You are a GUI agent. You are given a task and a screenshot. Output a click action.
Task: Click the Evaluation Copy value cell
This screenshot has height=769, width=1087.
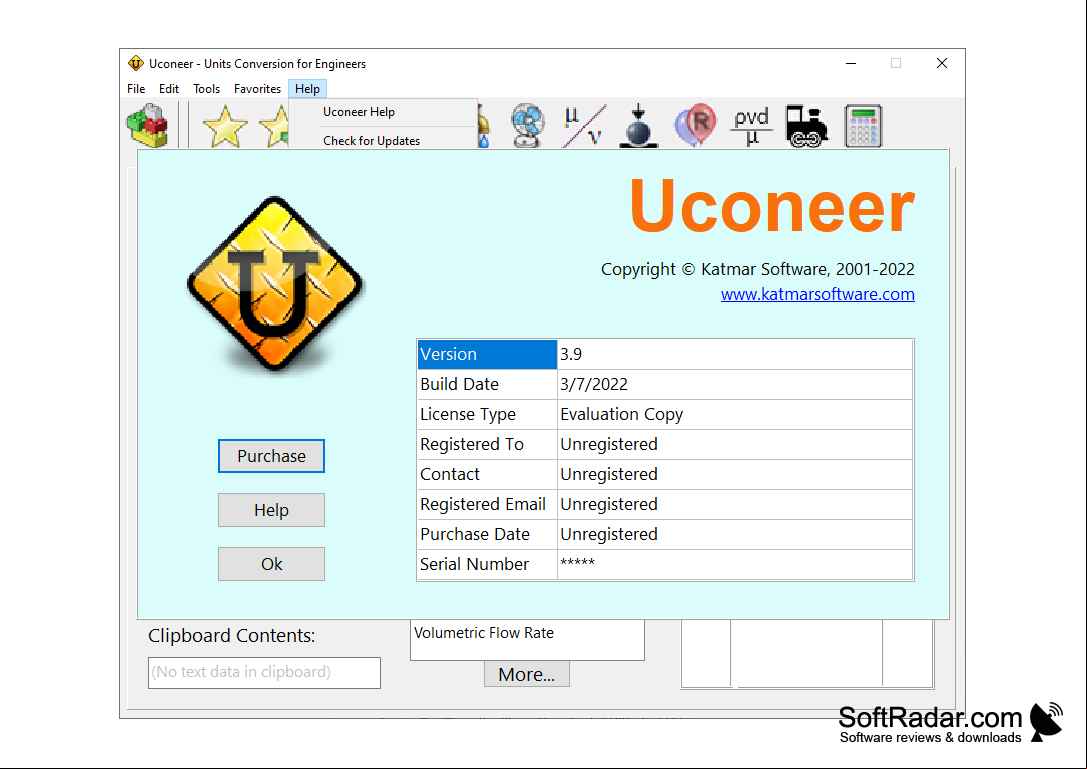tap(735, 414)
